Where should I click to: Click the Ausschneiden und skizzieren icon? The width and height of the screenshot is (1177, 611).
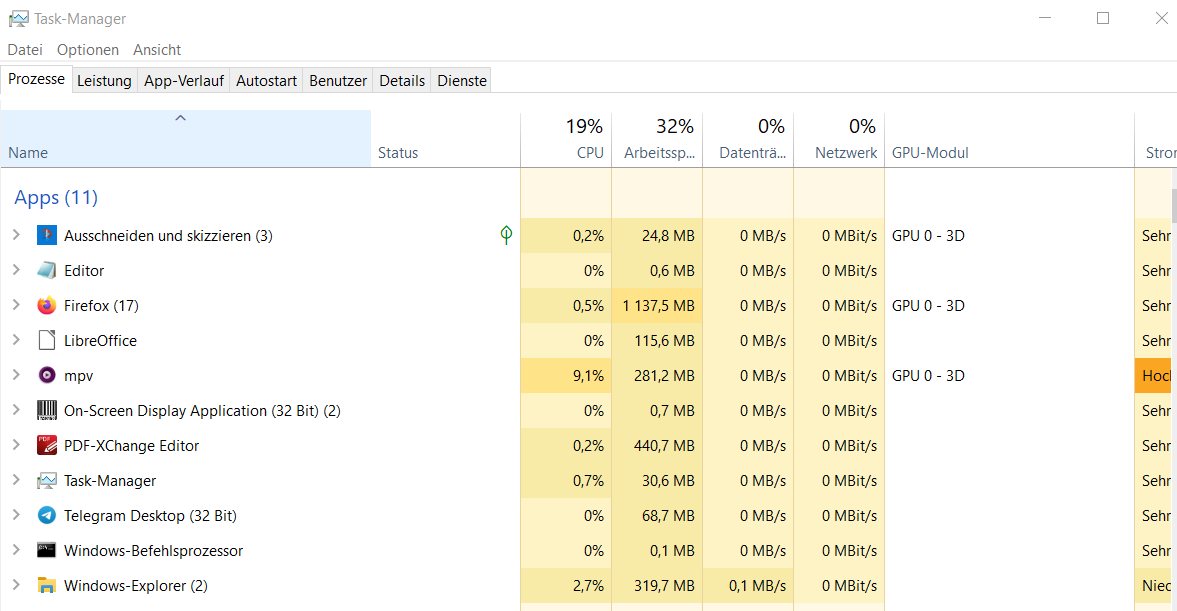pos(47,236)
